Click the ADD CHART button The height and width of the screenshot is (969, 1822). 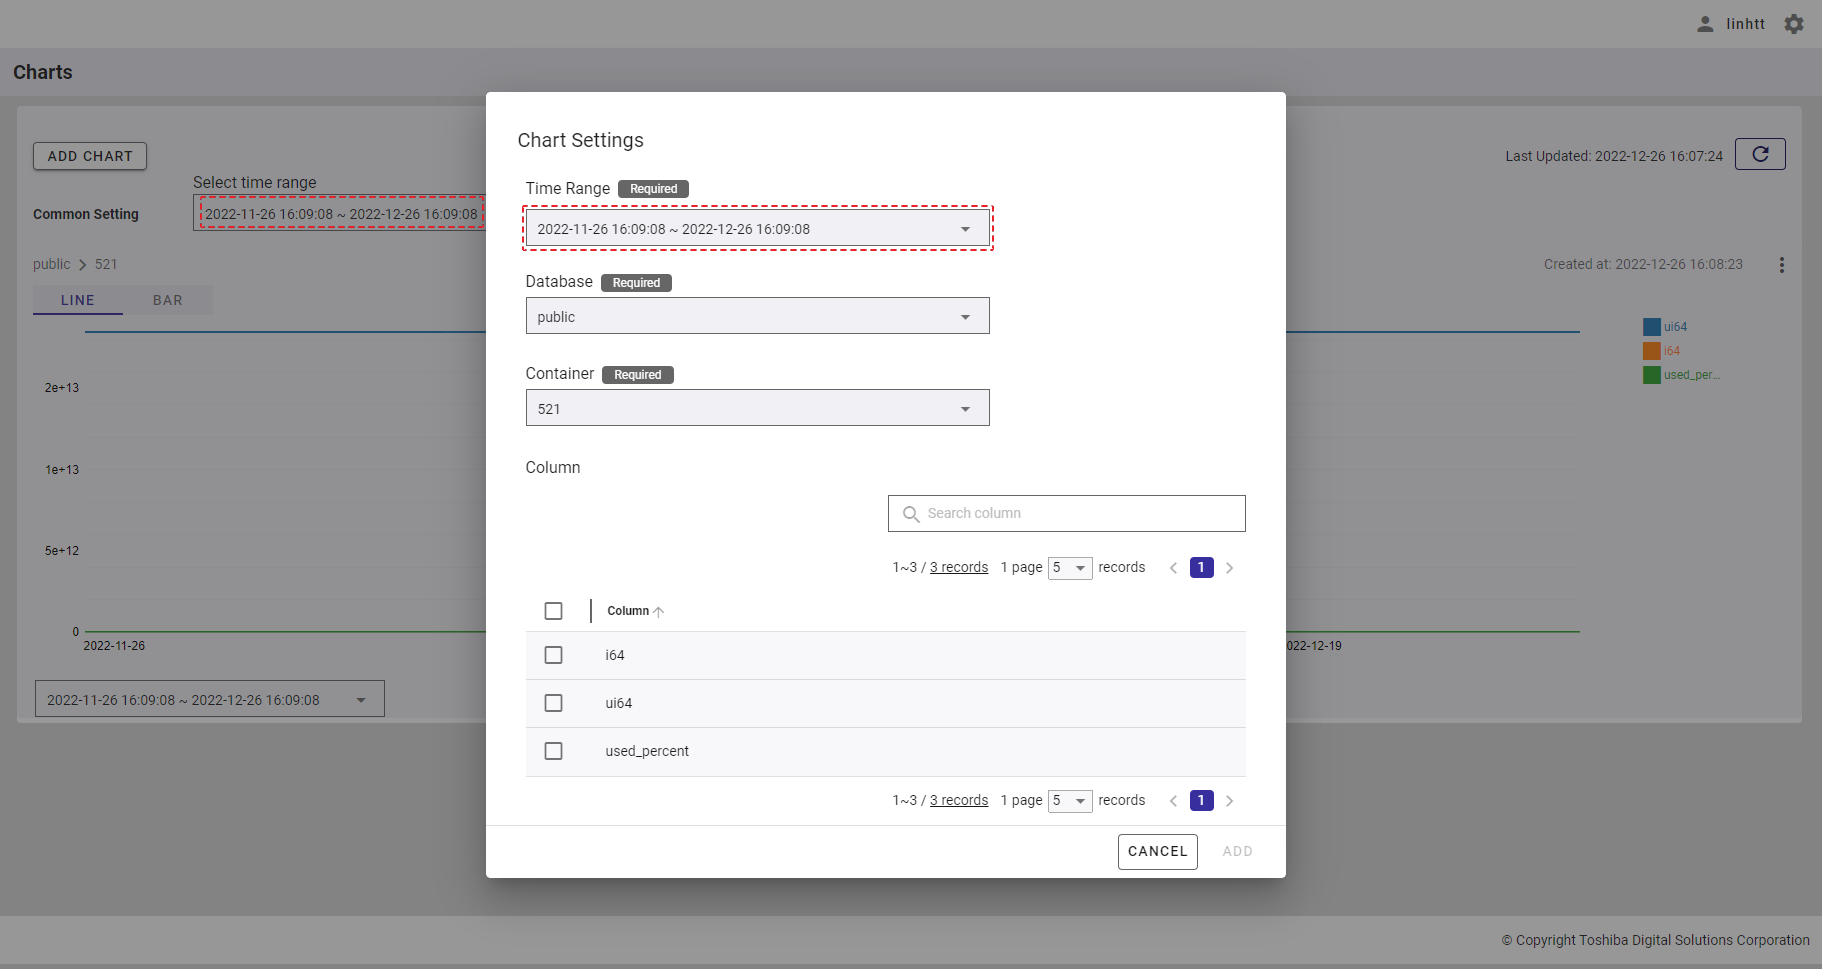pos(90,156)
